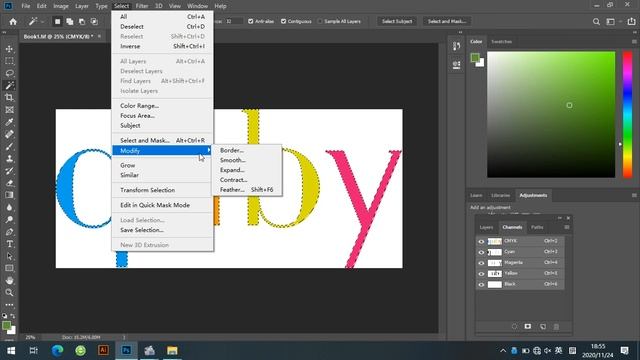
Task: Choose Smooth... in the Modify submenu
Action: point(233,160)
